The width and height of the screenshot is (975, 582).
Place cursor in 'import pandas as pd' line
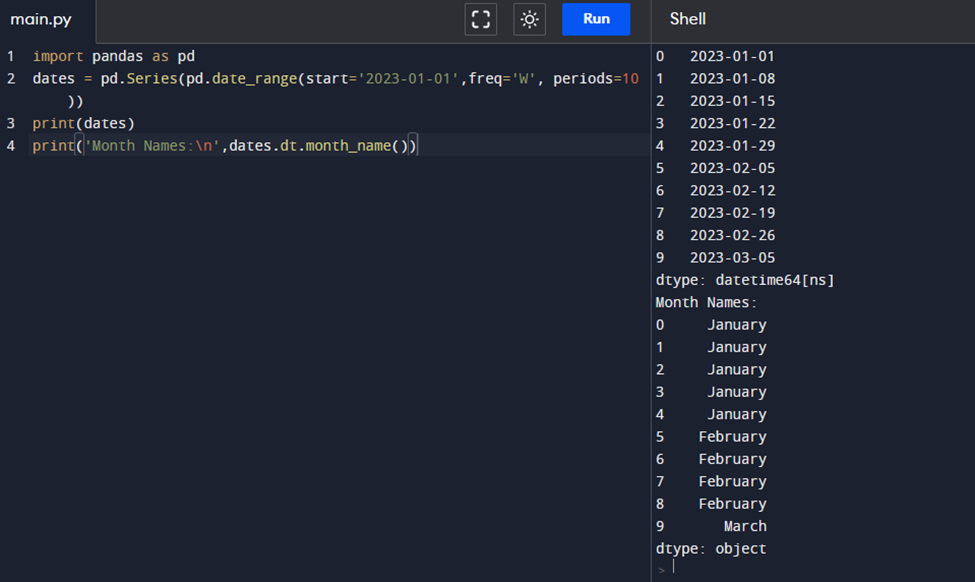113,56
